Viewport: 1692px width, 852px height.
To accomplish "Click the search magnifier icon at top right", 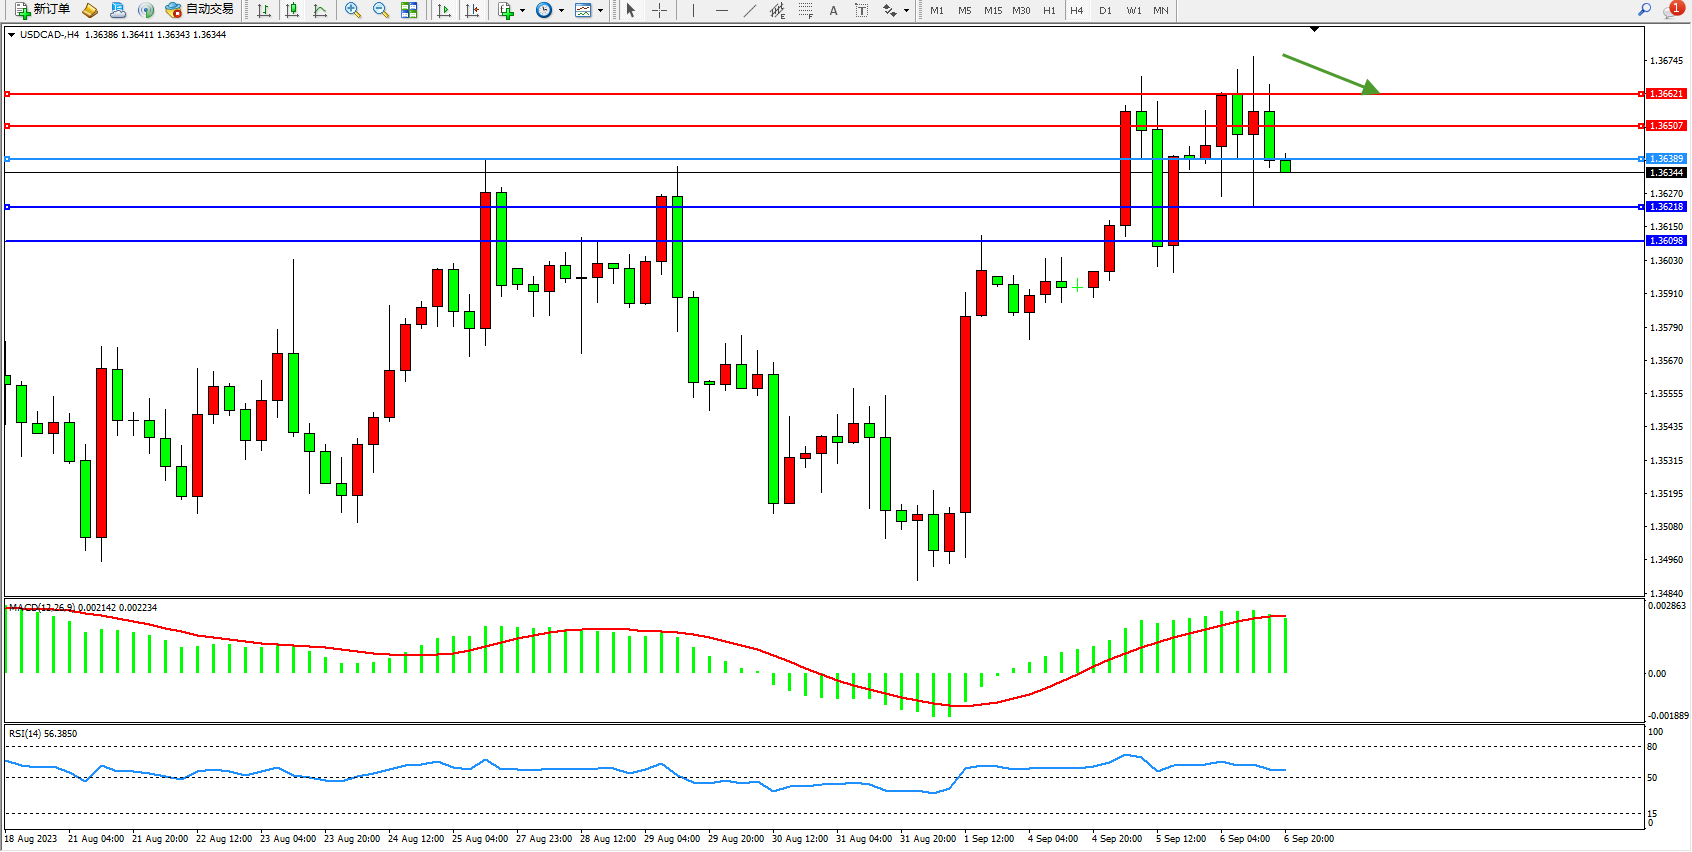I will (1644, 10).
